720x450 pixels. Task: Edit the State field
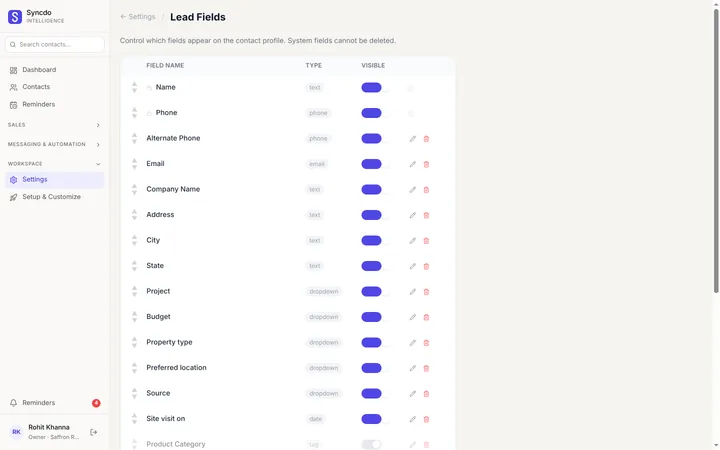click(412, 266)
